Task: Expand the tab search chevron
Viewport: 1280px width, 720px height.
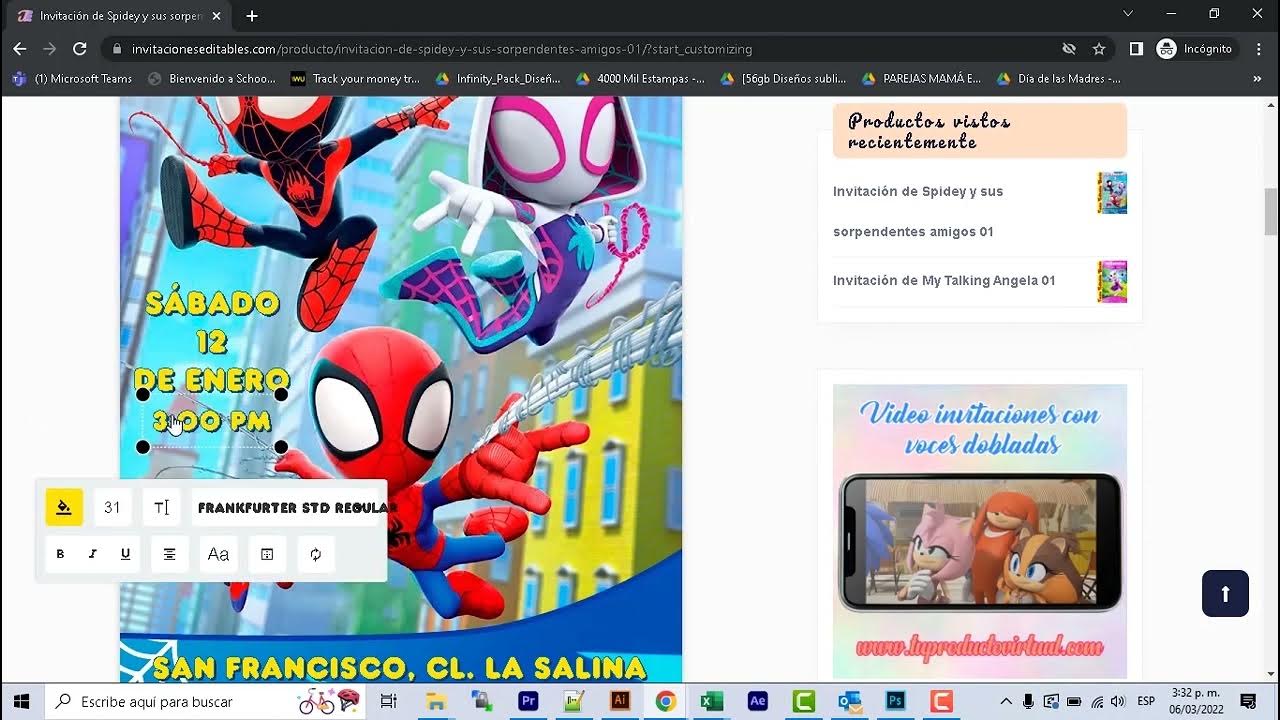Action: pos(1128,14)
